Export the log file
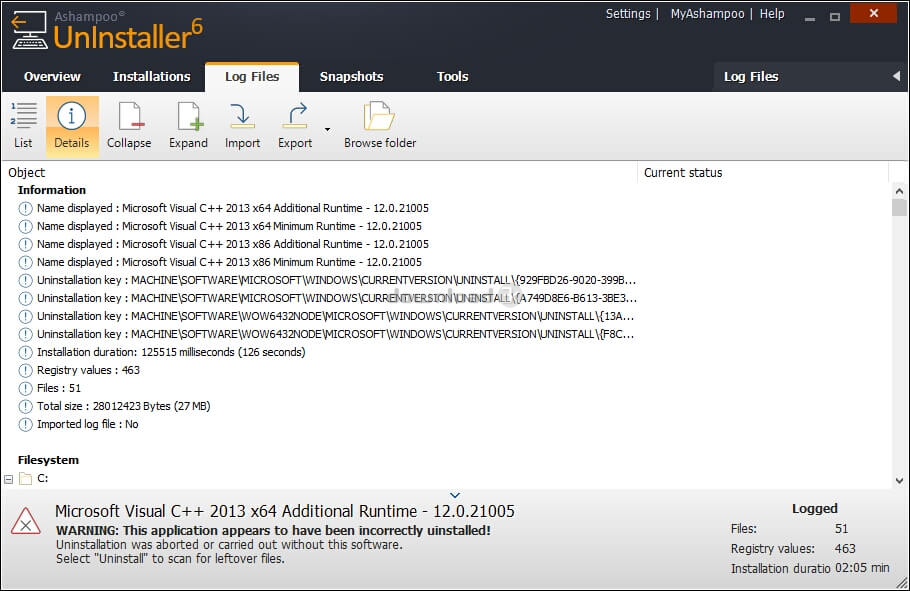Viewport: 910px width, 591px height. [x=295, y=125]
